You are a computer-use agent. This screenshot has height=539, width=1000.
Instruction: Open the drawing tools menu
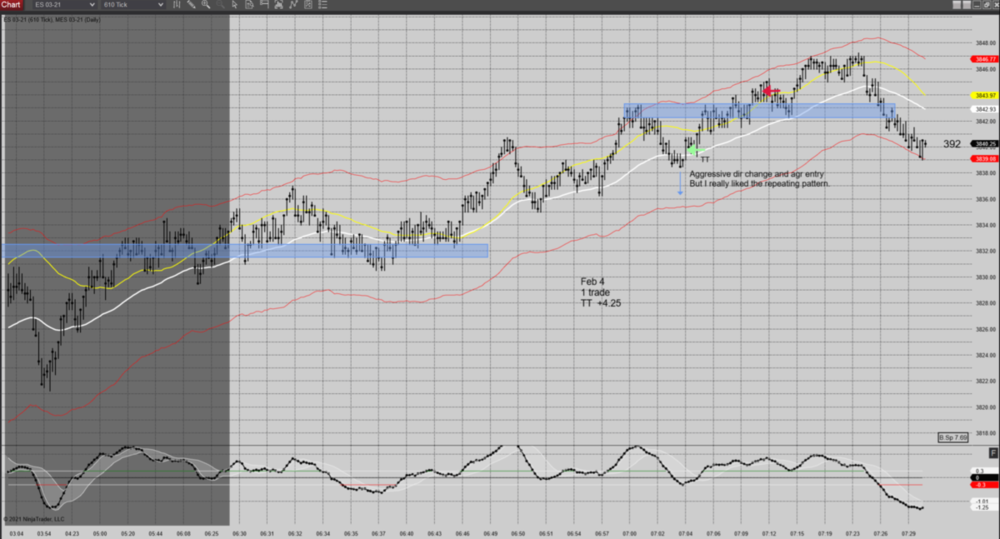coord(190,5)
